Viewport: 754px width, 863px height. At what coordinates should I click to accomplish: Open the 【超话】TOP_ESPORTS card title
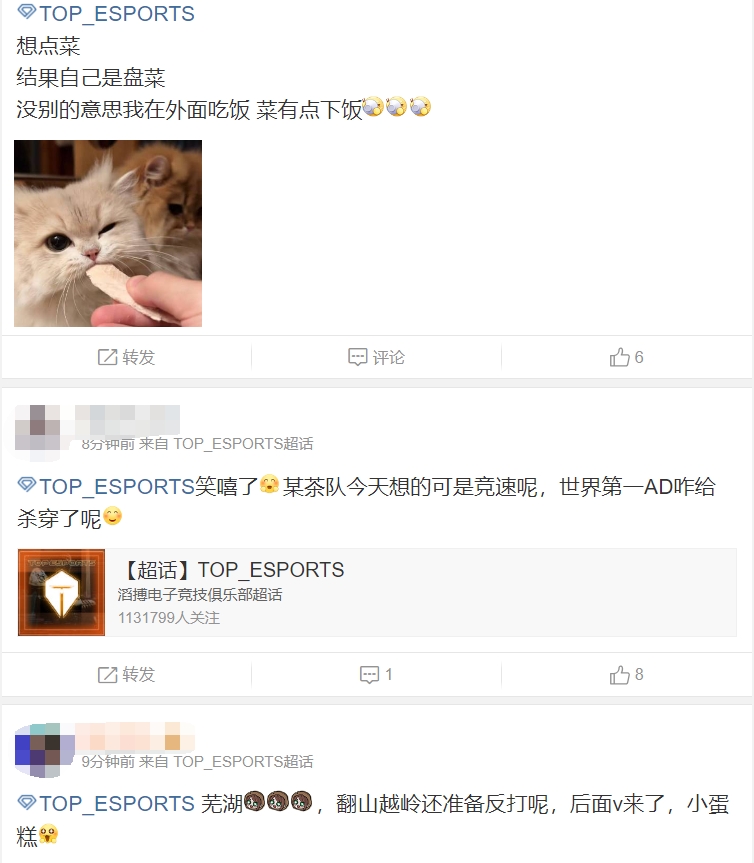coord(233,570)
